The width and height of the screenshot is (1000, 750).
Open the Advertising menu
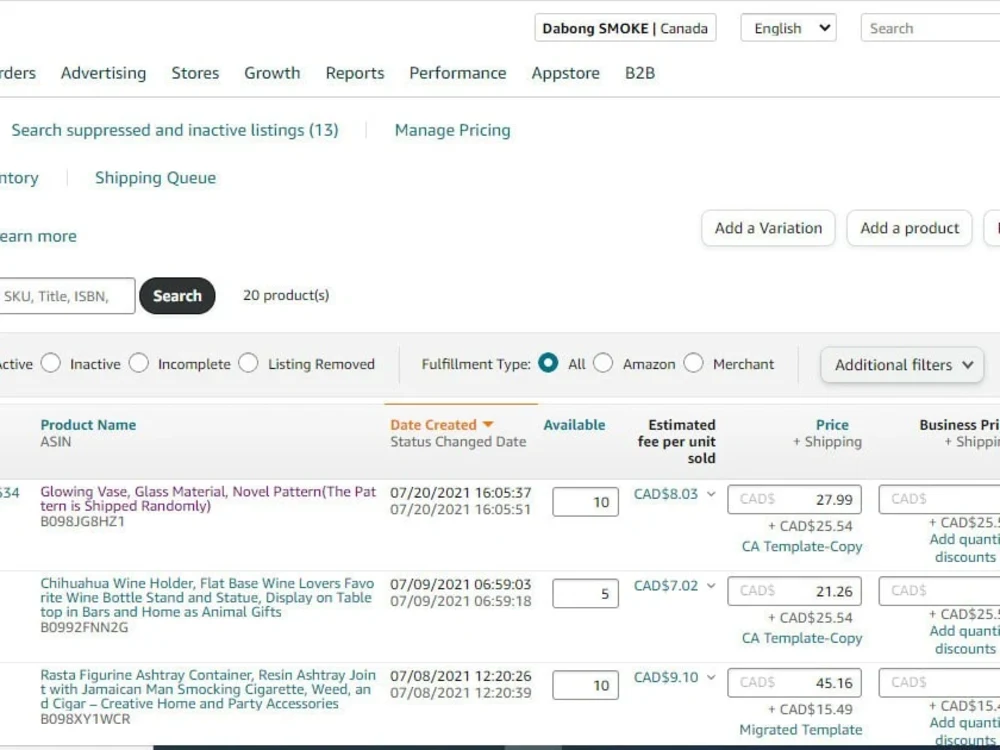[103, 72]
